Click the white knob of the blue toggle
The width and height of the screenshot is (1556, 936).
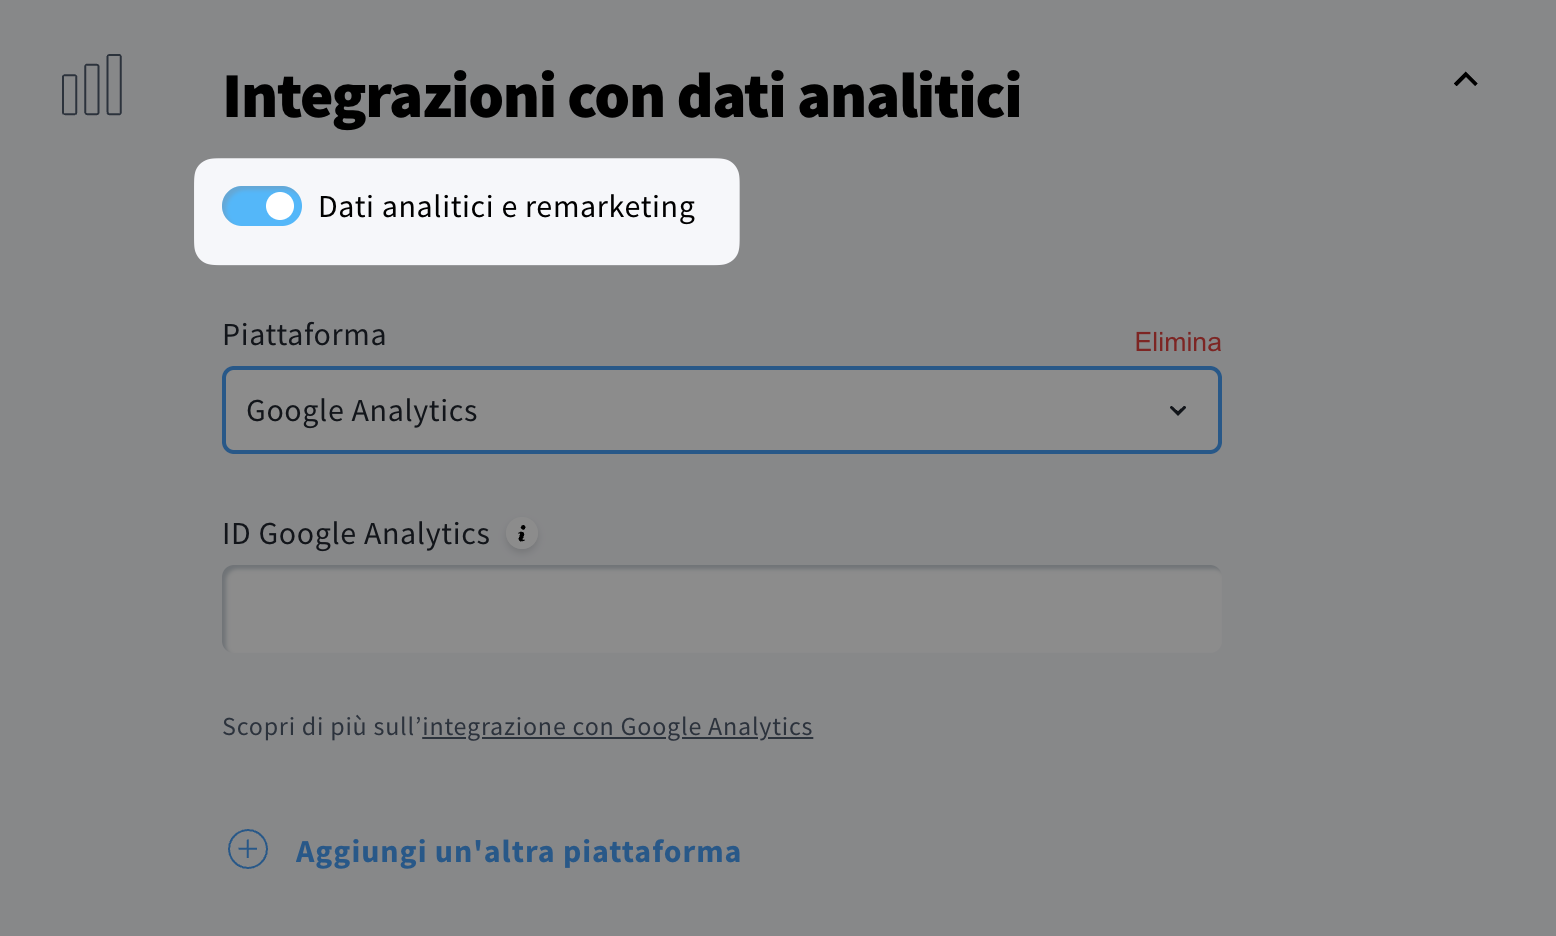(x=280, y=206)
